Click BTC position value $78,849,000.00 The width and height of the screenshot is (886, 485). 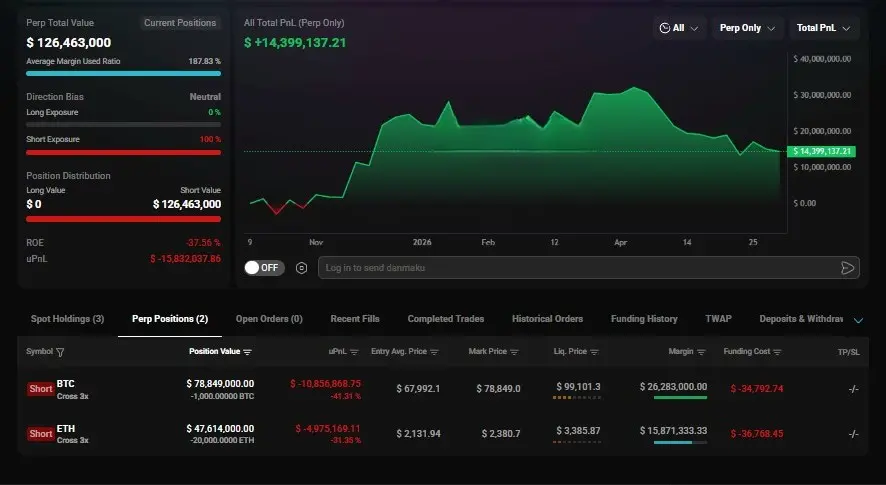coord(220,384)
